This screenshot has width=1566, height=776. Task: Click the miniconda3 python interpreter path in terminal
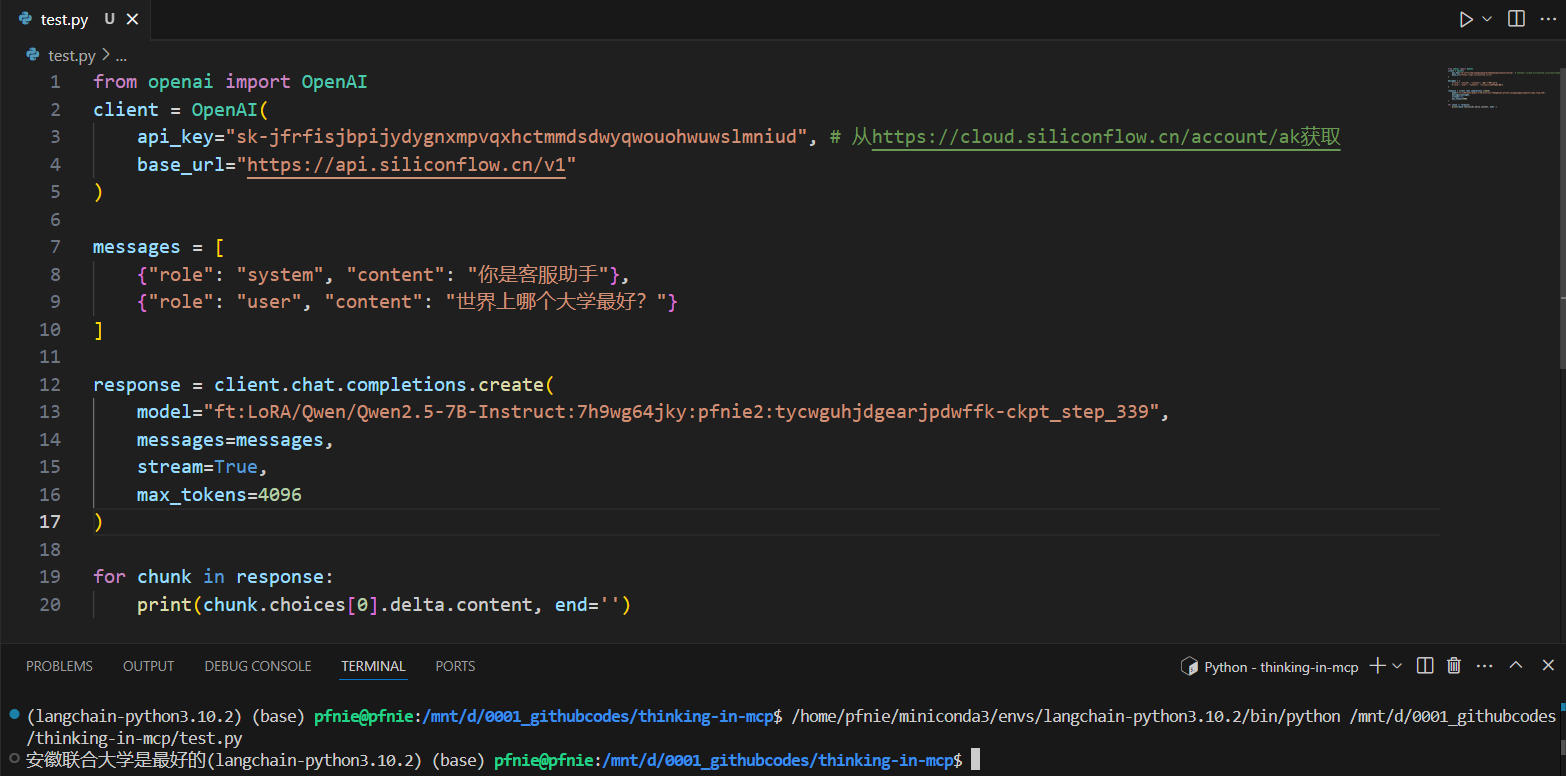pos(1065,716)
